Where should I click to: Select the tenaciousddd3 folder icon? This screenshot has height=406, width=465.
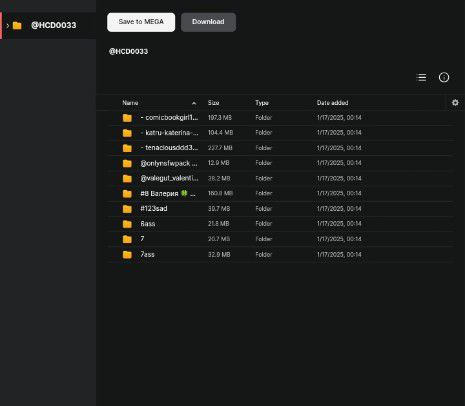[x=127, y=148]
